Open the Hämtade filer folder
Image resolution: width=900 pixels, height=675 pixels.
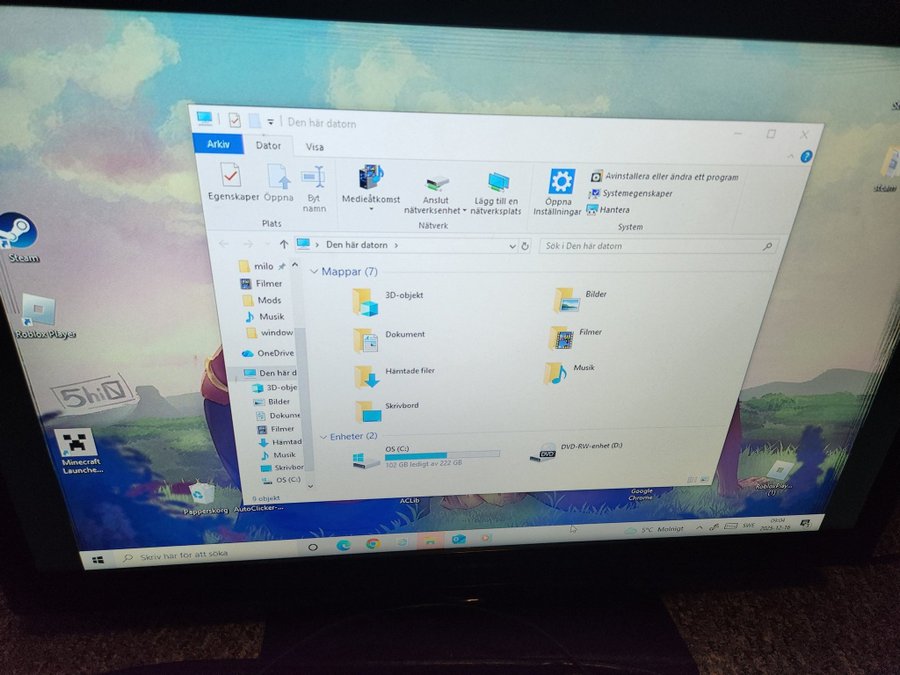point(367,375)
